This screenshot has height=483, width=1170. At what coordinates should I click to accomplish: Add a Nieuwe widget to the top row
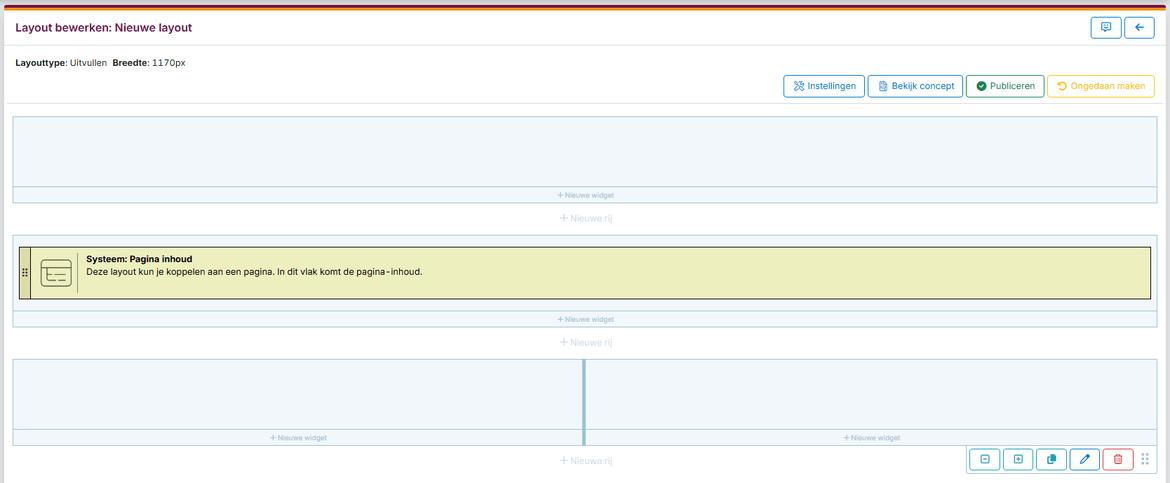pos(584,195)
